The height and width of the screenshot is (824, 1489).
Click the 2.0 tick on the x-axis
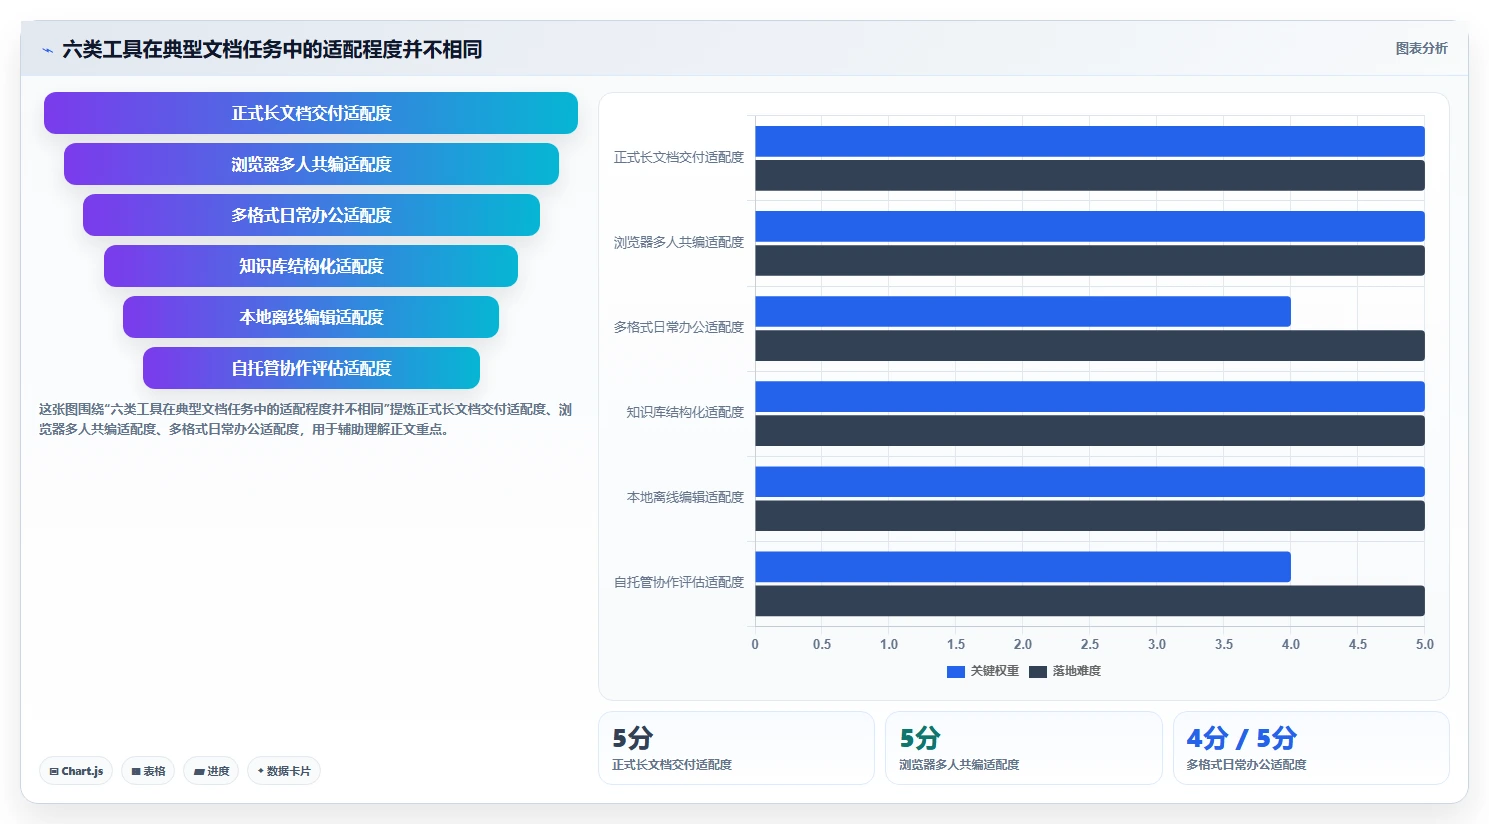1023,644
